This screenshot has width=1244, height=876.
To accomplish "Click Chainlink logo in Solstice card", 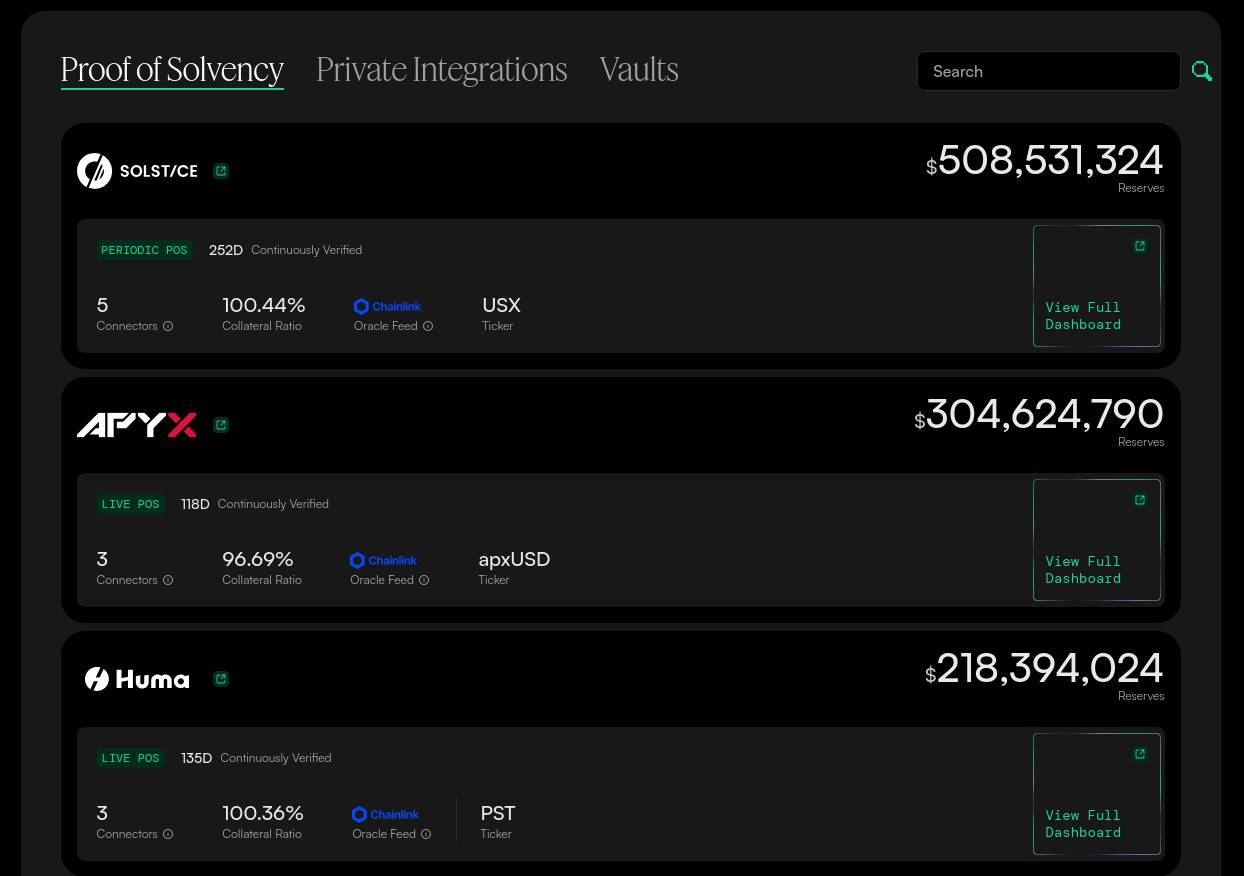I will tap(387, 306).
